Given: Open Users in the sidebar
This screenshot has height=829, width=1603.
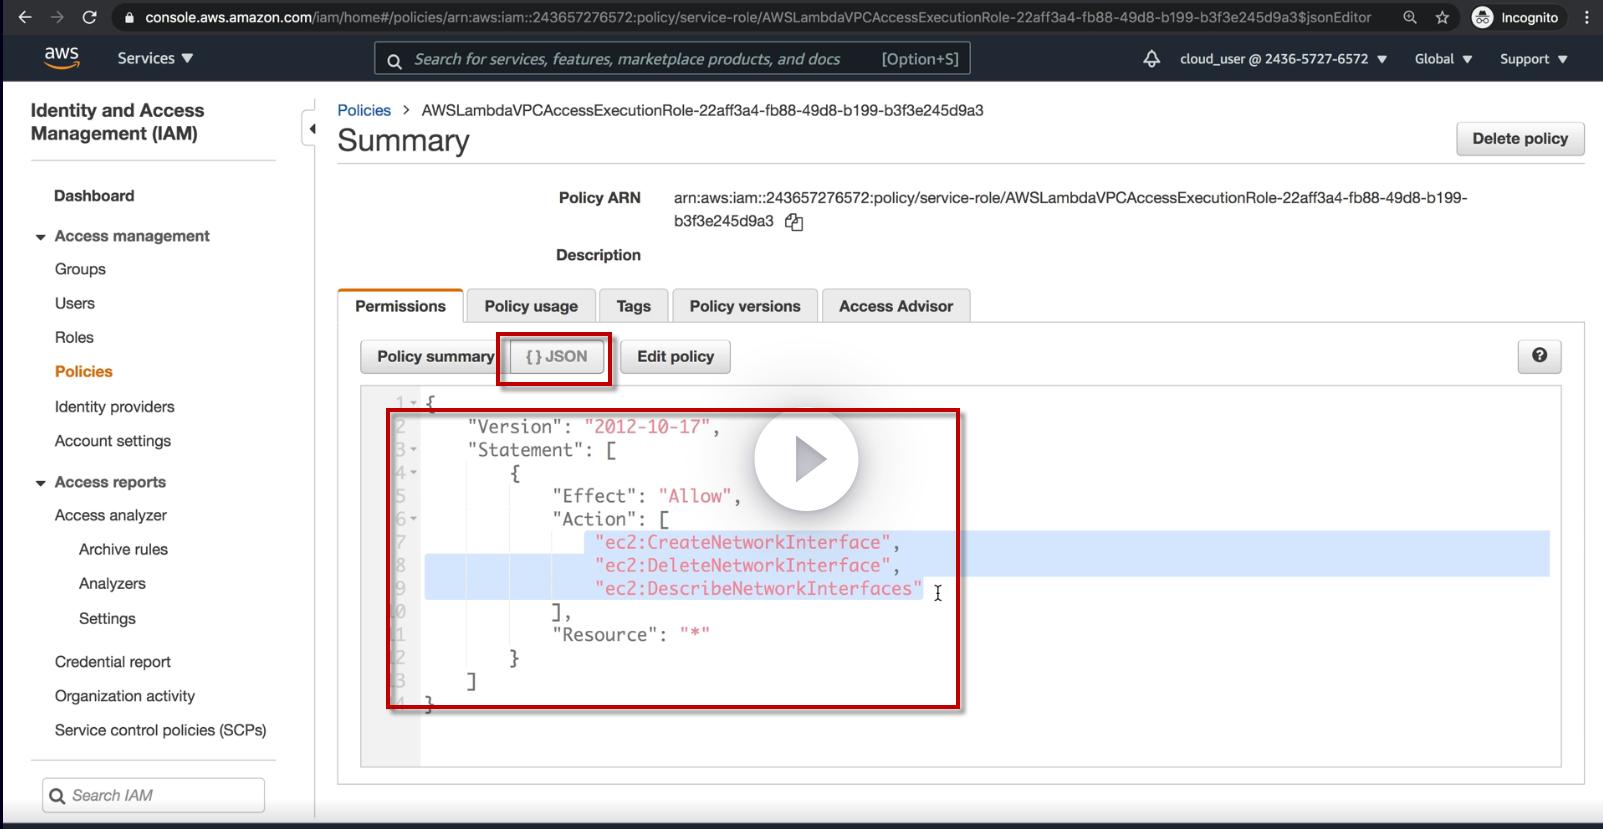Looking at the screenshot, I should pos(75,303).
